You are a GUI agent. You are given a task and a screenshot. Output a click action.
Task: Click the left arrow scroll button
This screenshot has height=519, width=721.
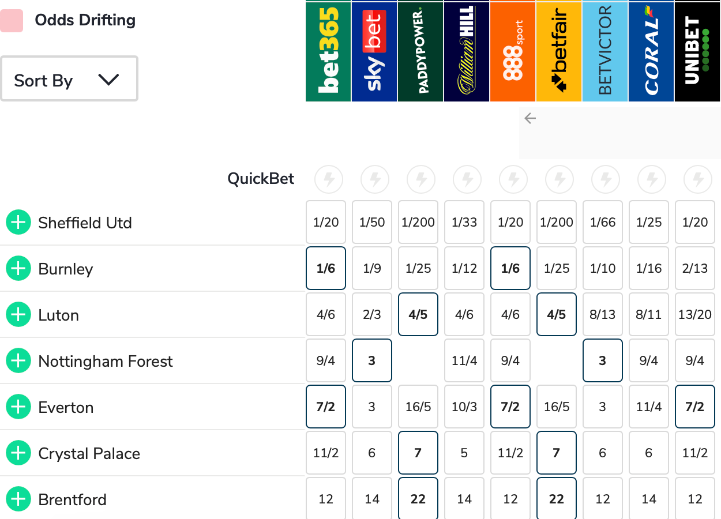point(530,118)
